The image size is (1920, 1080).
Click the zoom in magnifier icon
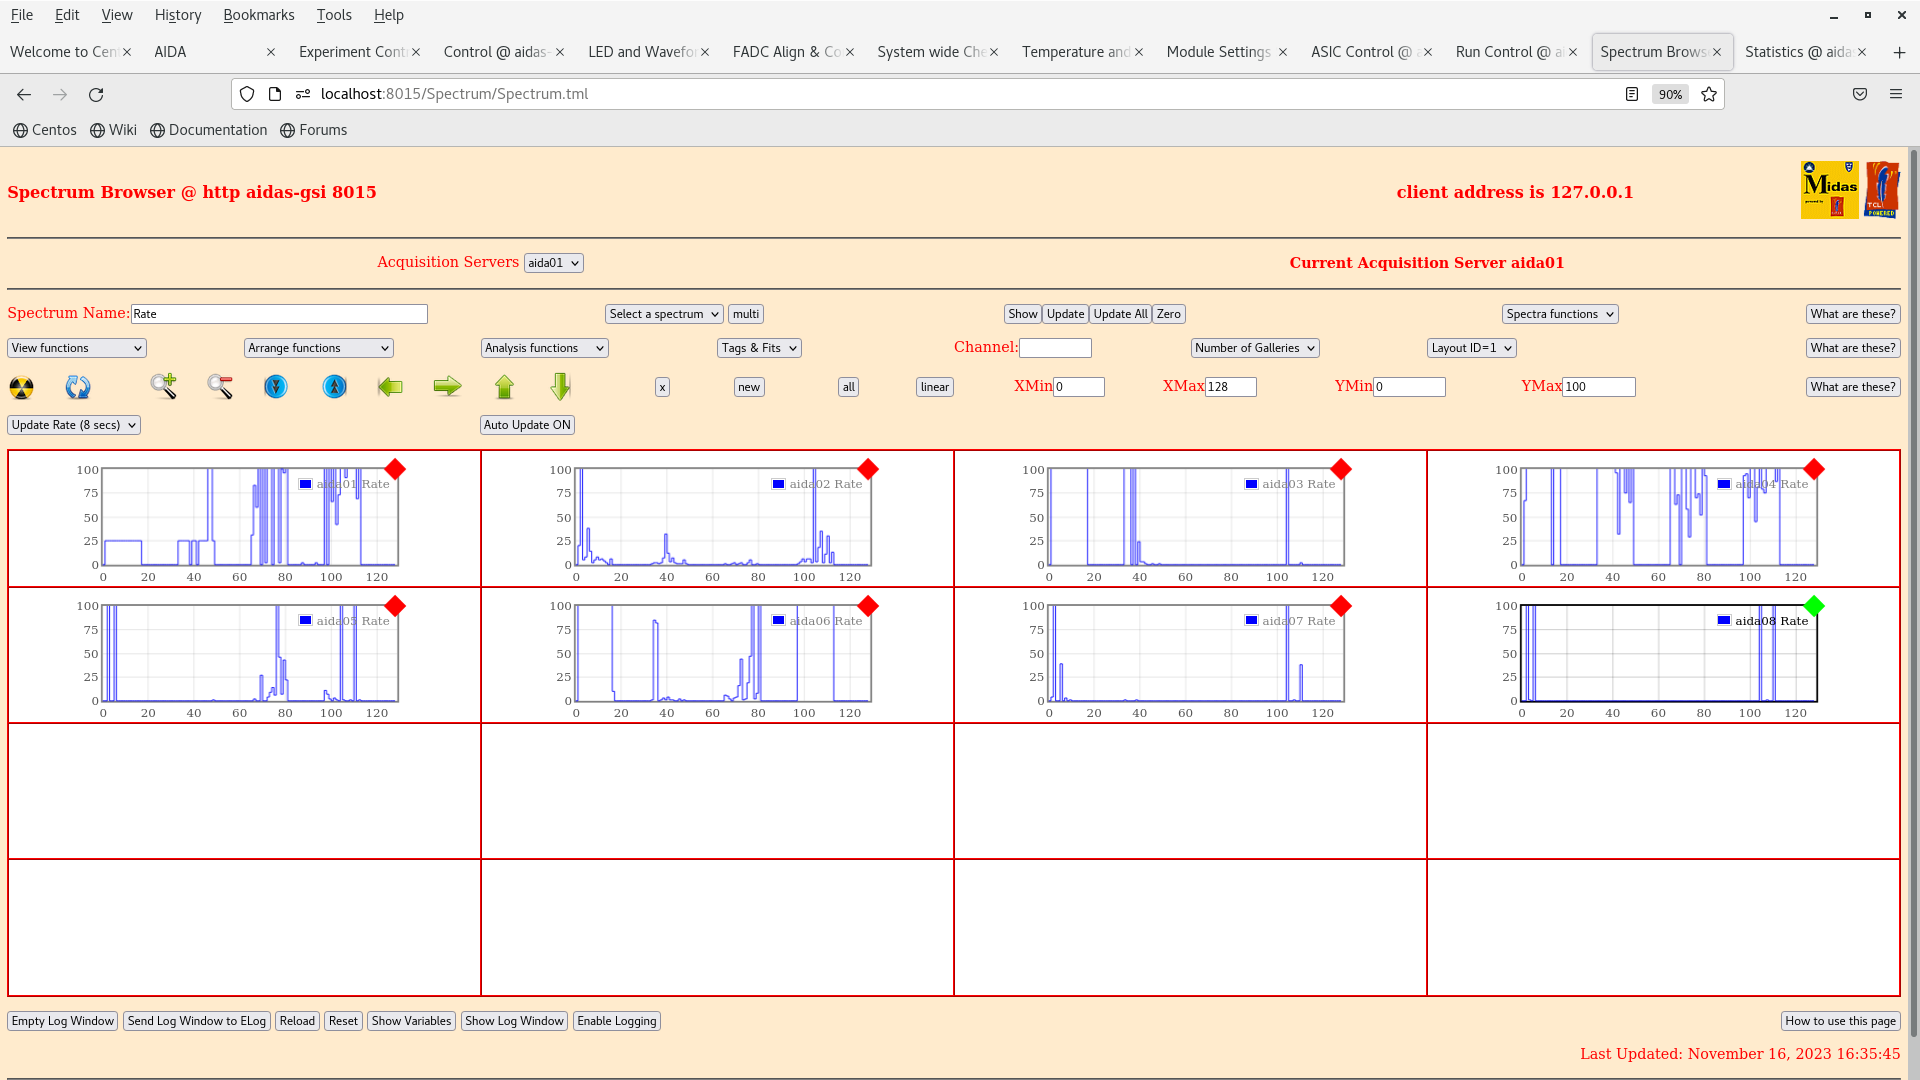click(x=163, y=386)
